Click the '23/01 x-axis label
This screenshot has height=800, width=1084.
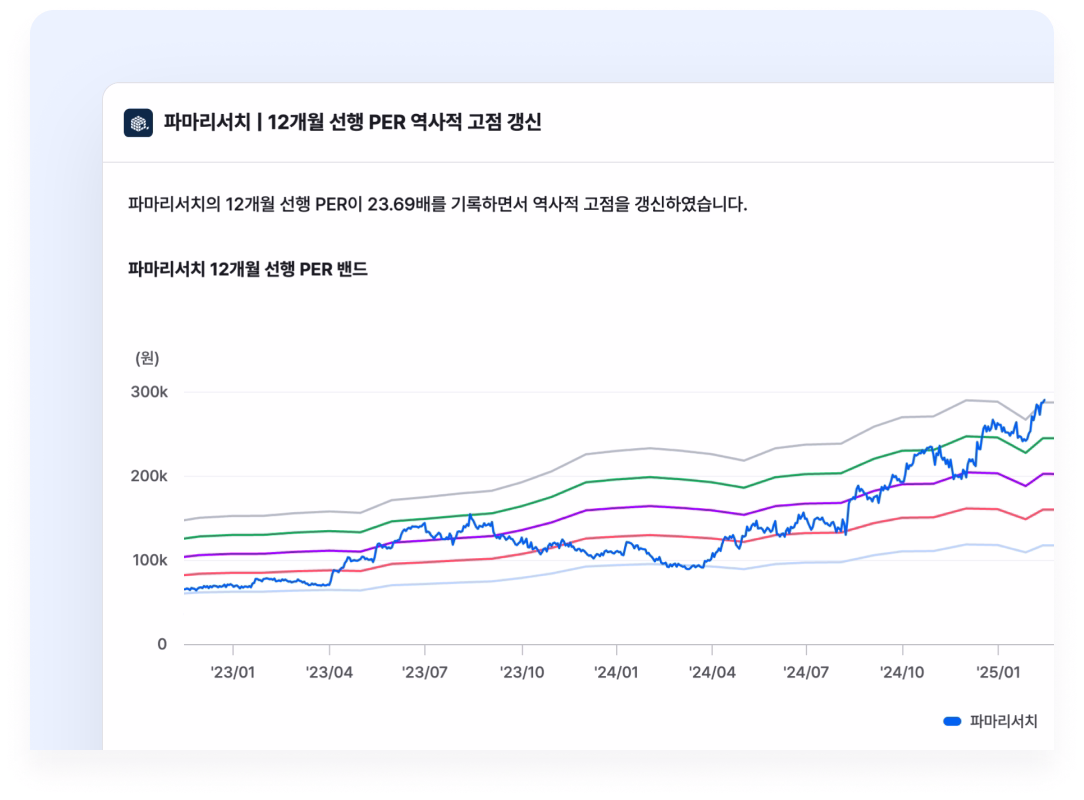233,673
